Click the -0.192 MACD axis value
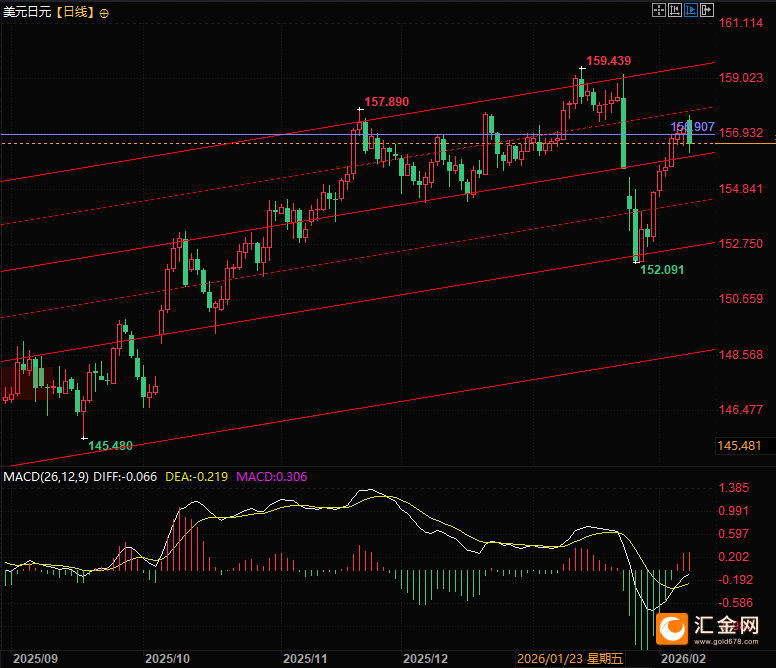 coord(735,580)
